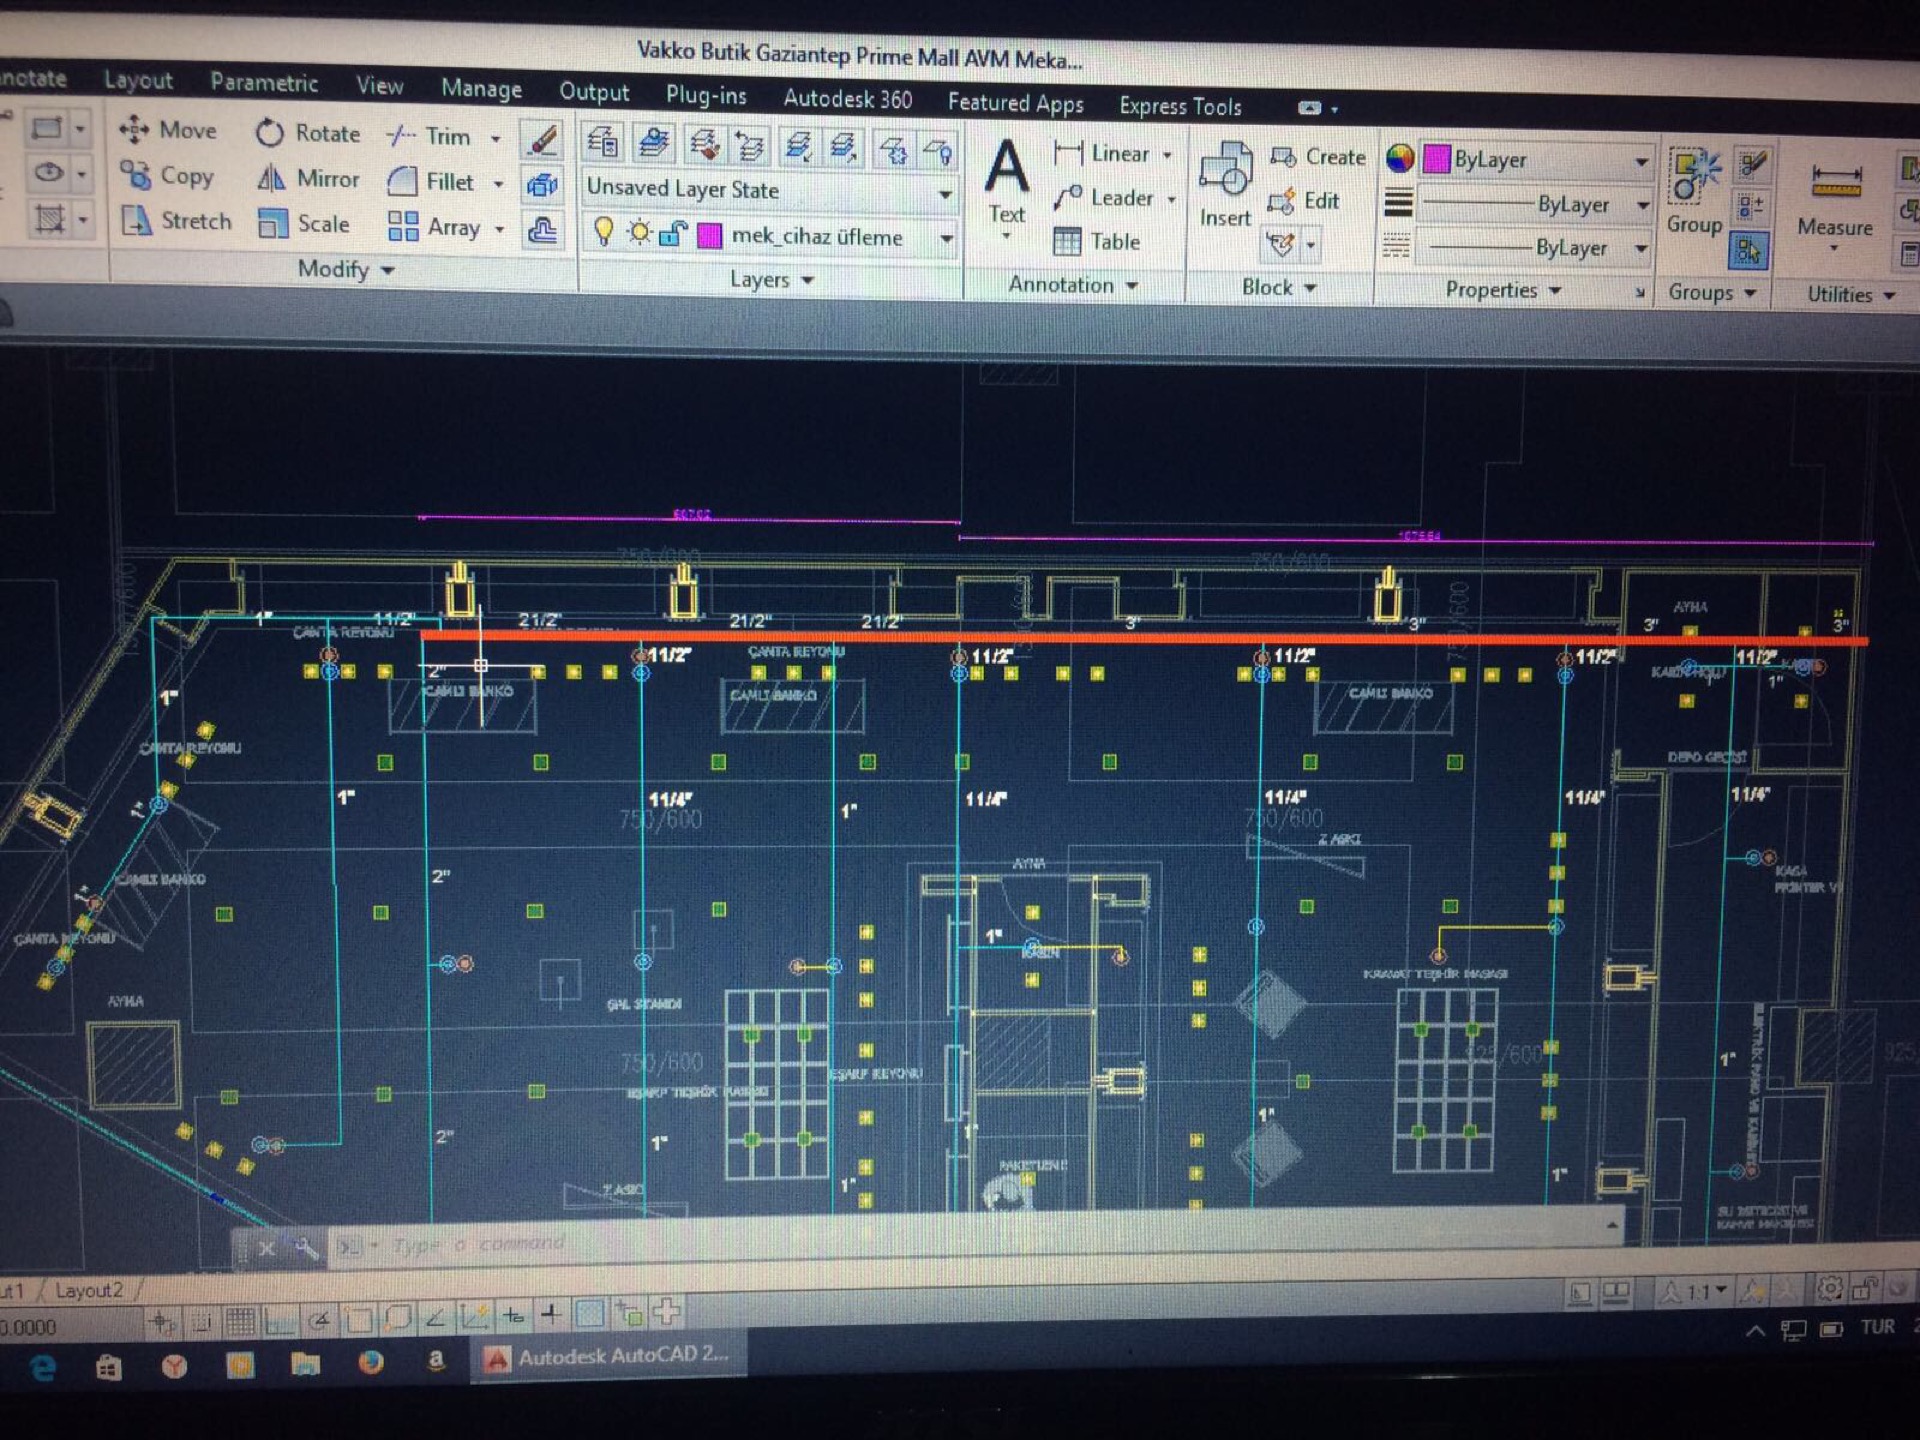Screen dimensions: 1920x1440
Task: Expand the Properties panel
Action: point(1503,290)
